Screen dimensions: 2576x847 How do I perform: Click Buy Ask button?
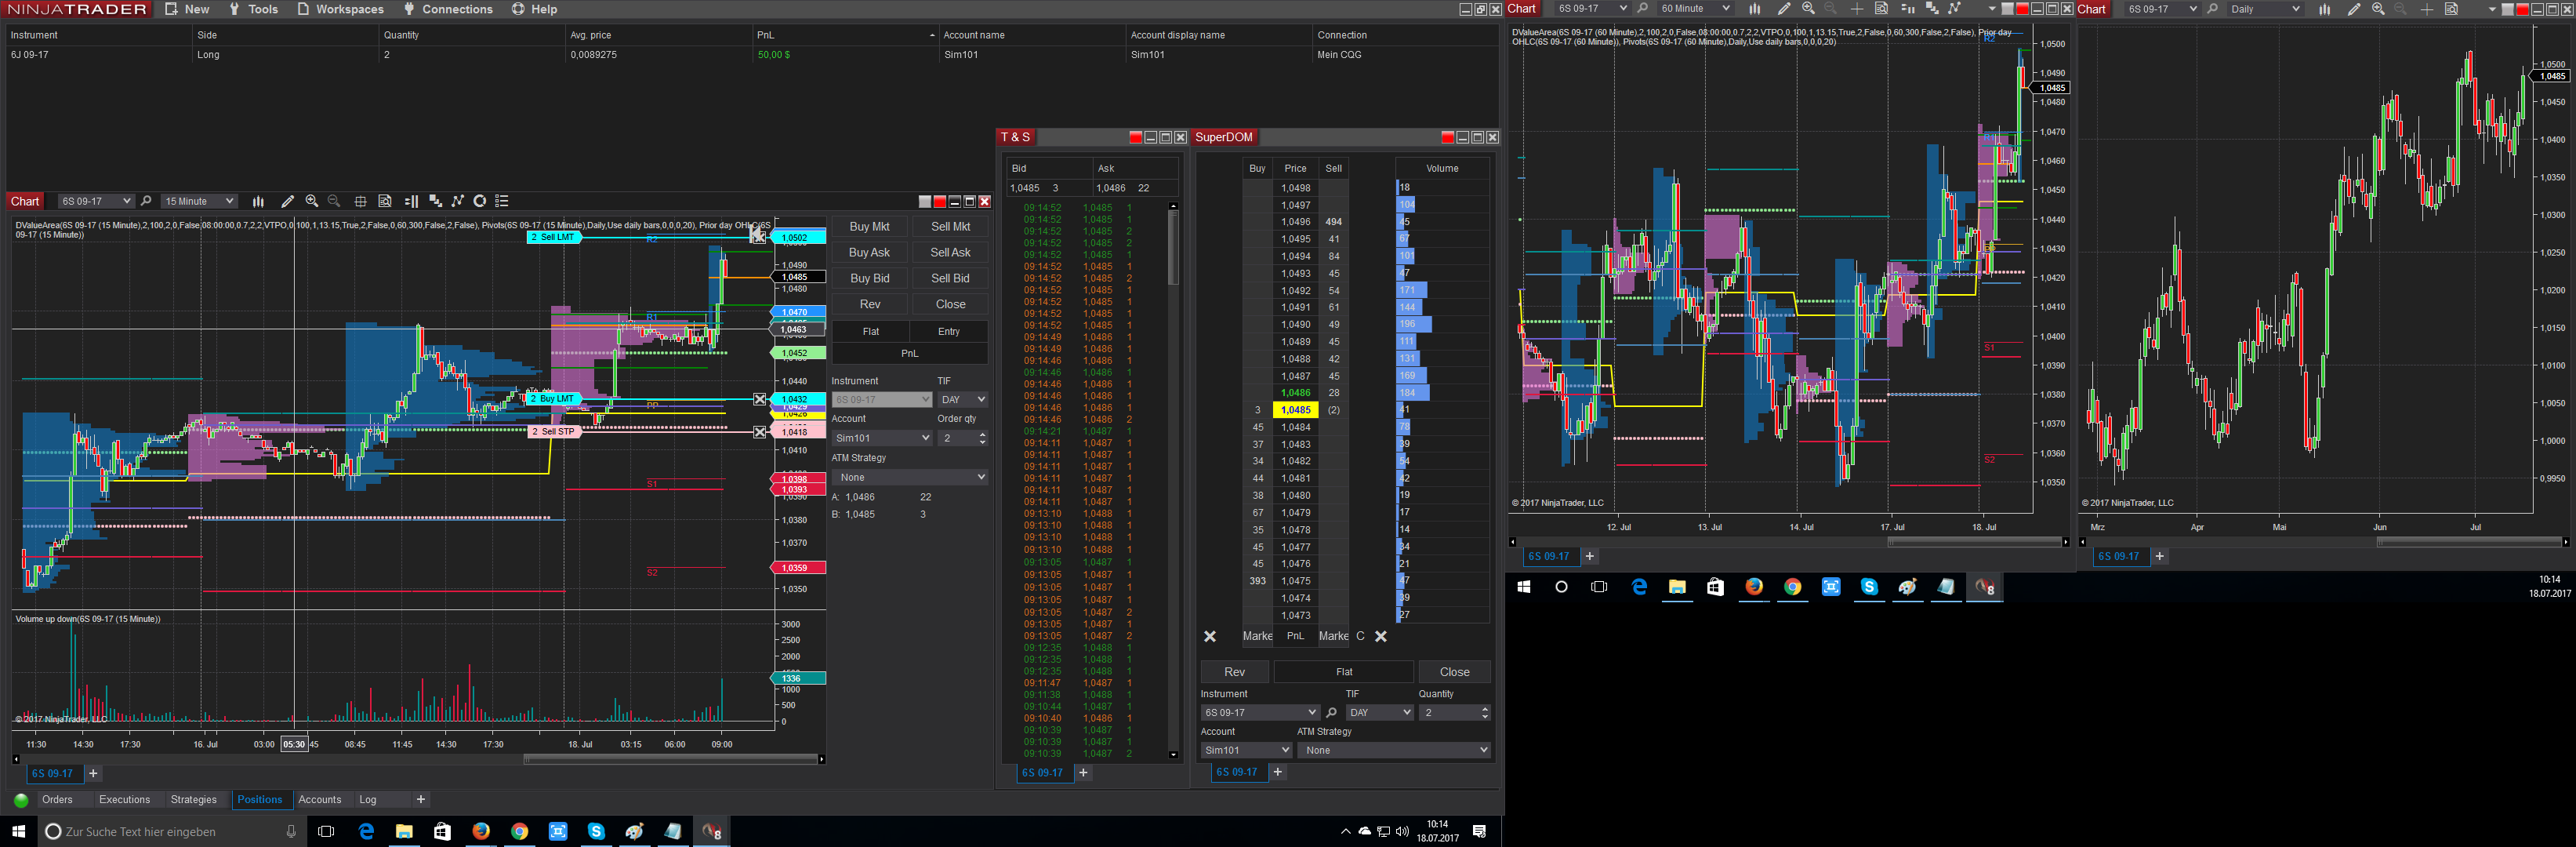(x=869, y=253)
